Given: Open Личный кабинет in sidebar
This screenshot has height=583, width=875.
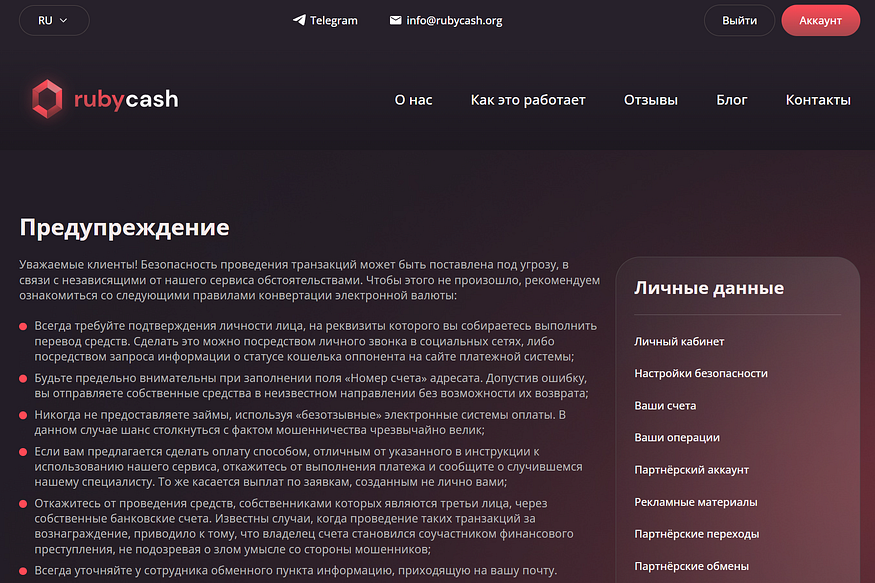Looking at the screenshot, I should click(679, 341).
